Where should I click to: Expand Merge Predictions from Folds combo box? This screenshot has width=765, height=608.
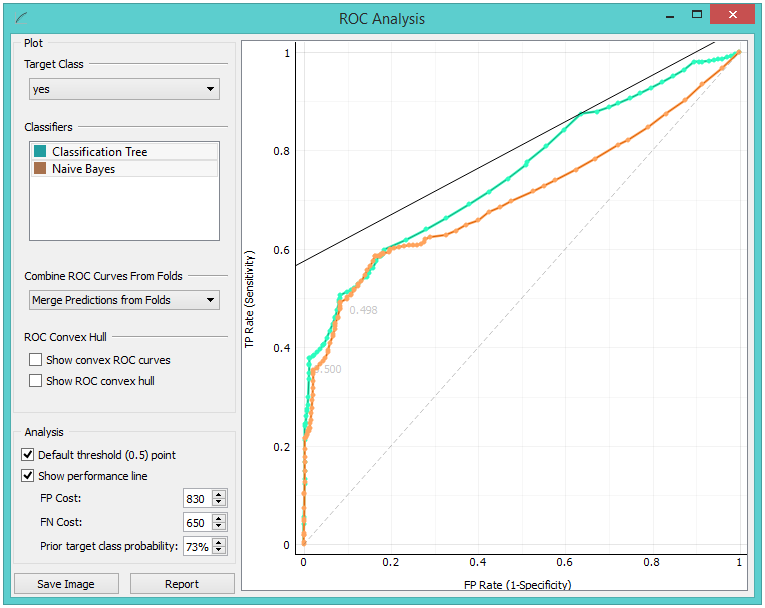point(124,300)
